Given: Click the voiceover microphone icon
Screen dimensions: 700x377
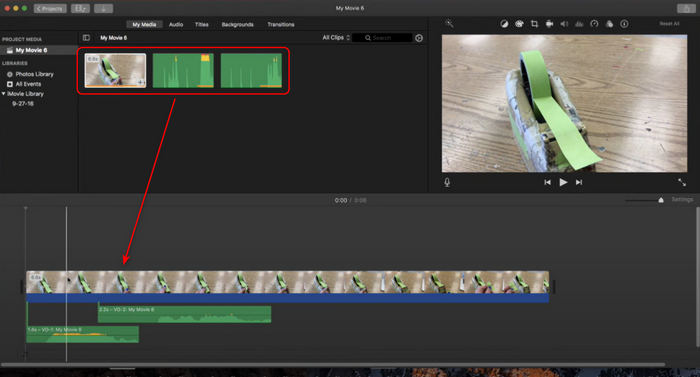Looking at the screenshot, I should 447,182.
